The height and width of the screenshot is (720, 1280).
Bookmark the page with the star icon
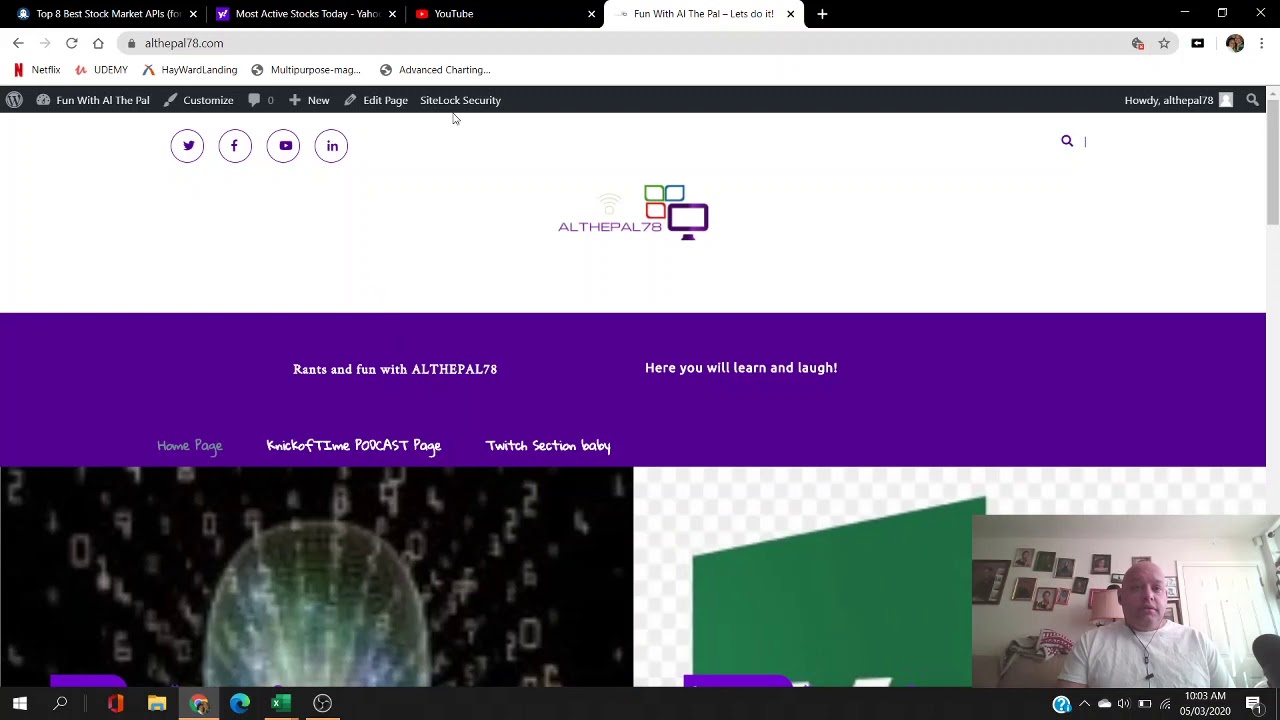pos(1163,43)
